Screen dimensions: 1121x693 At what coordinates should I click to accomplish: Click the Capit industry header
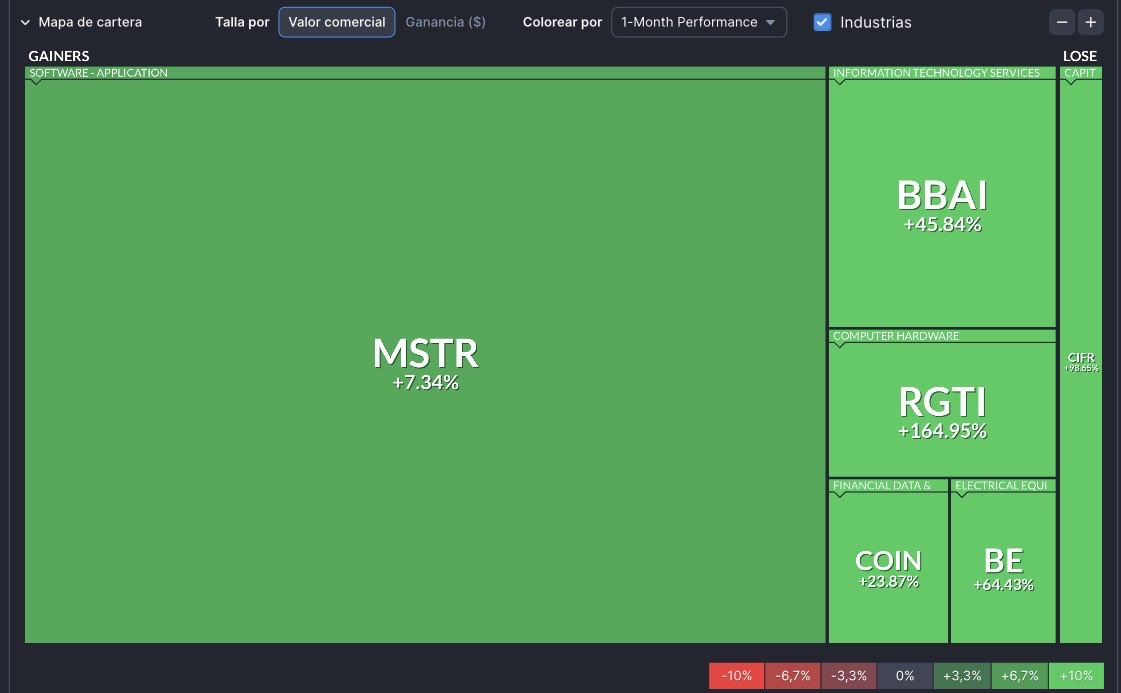1081,73
